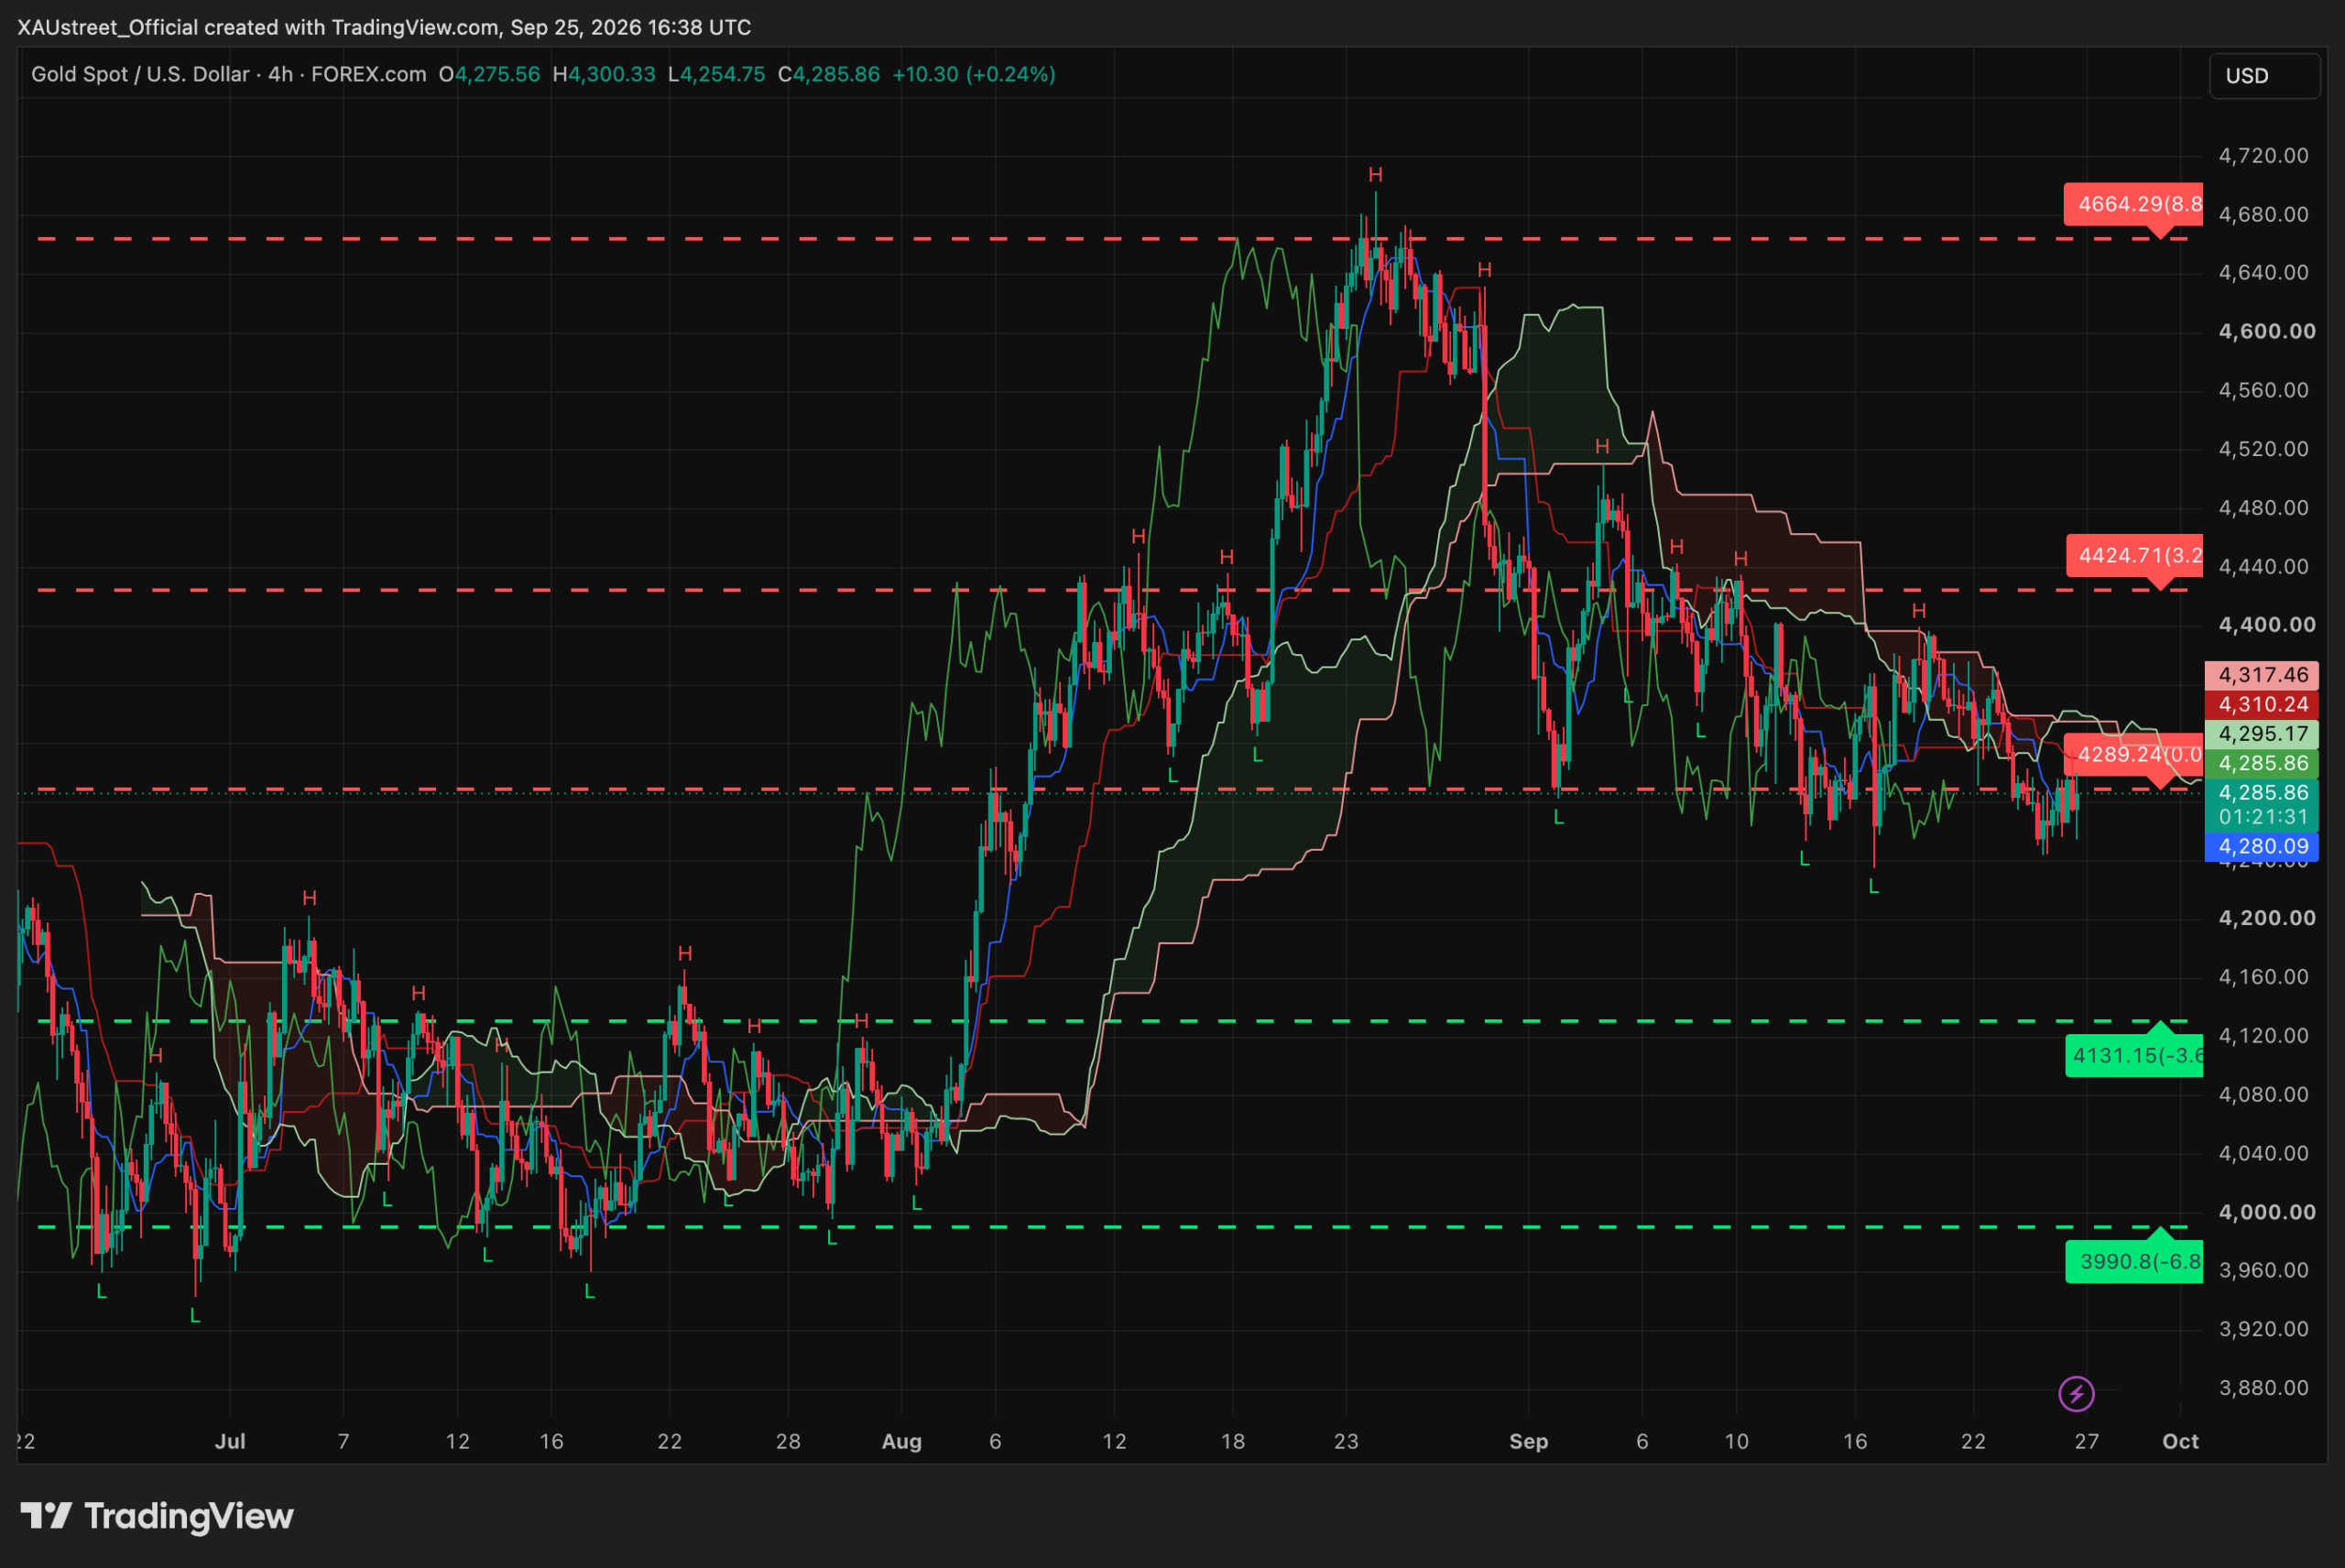Click the FOREX.com source label
2345x1568 pixels.
coord(368,74)
